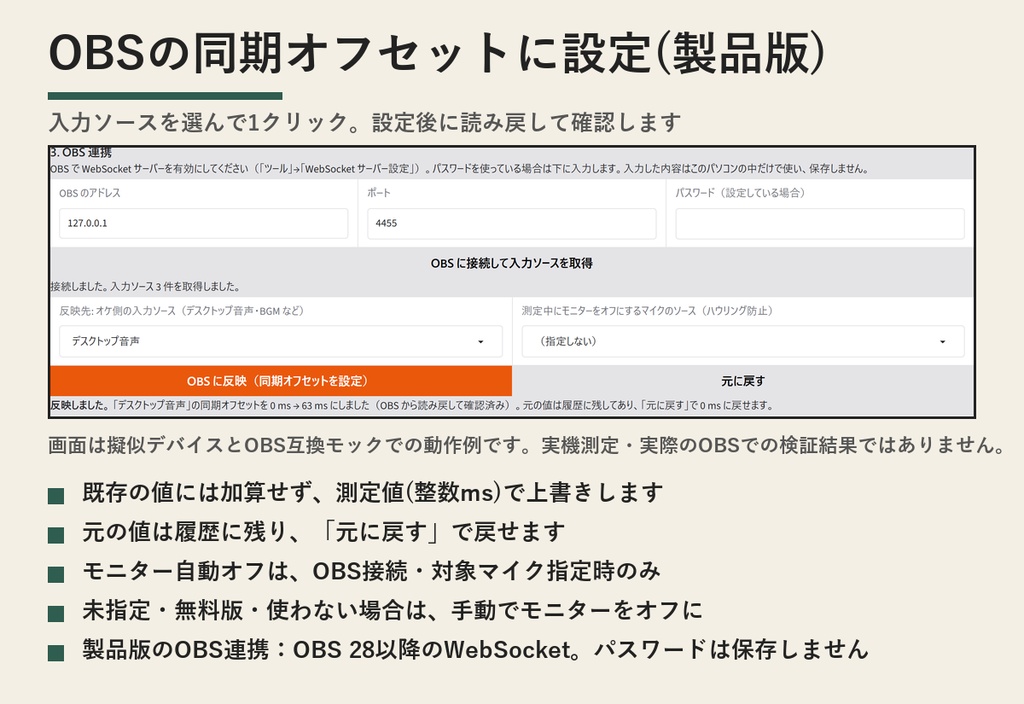Click the green bullet next to 元の値は履歴に残り
The width and height of the screenshot is (1024, 704).
(56, 535)
